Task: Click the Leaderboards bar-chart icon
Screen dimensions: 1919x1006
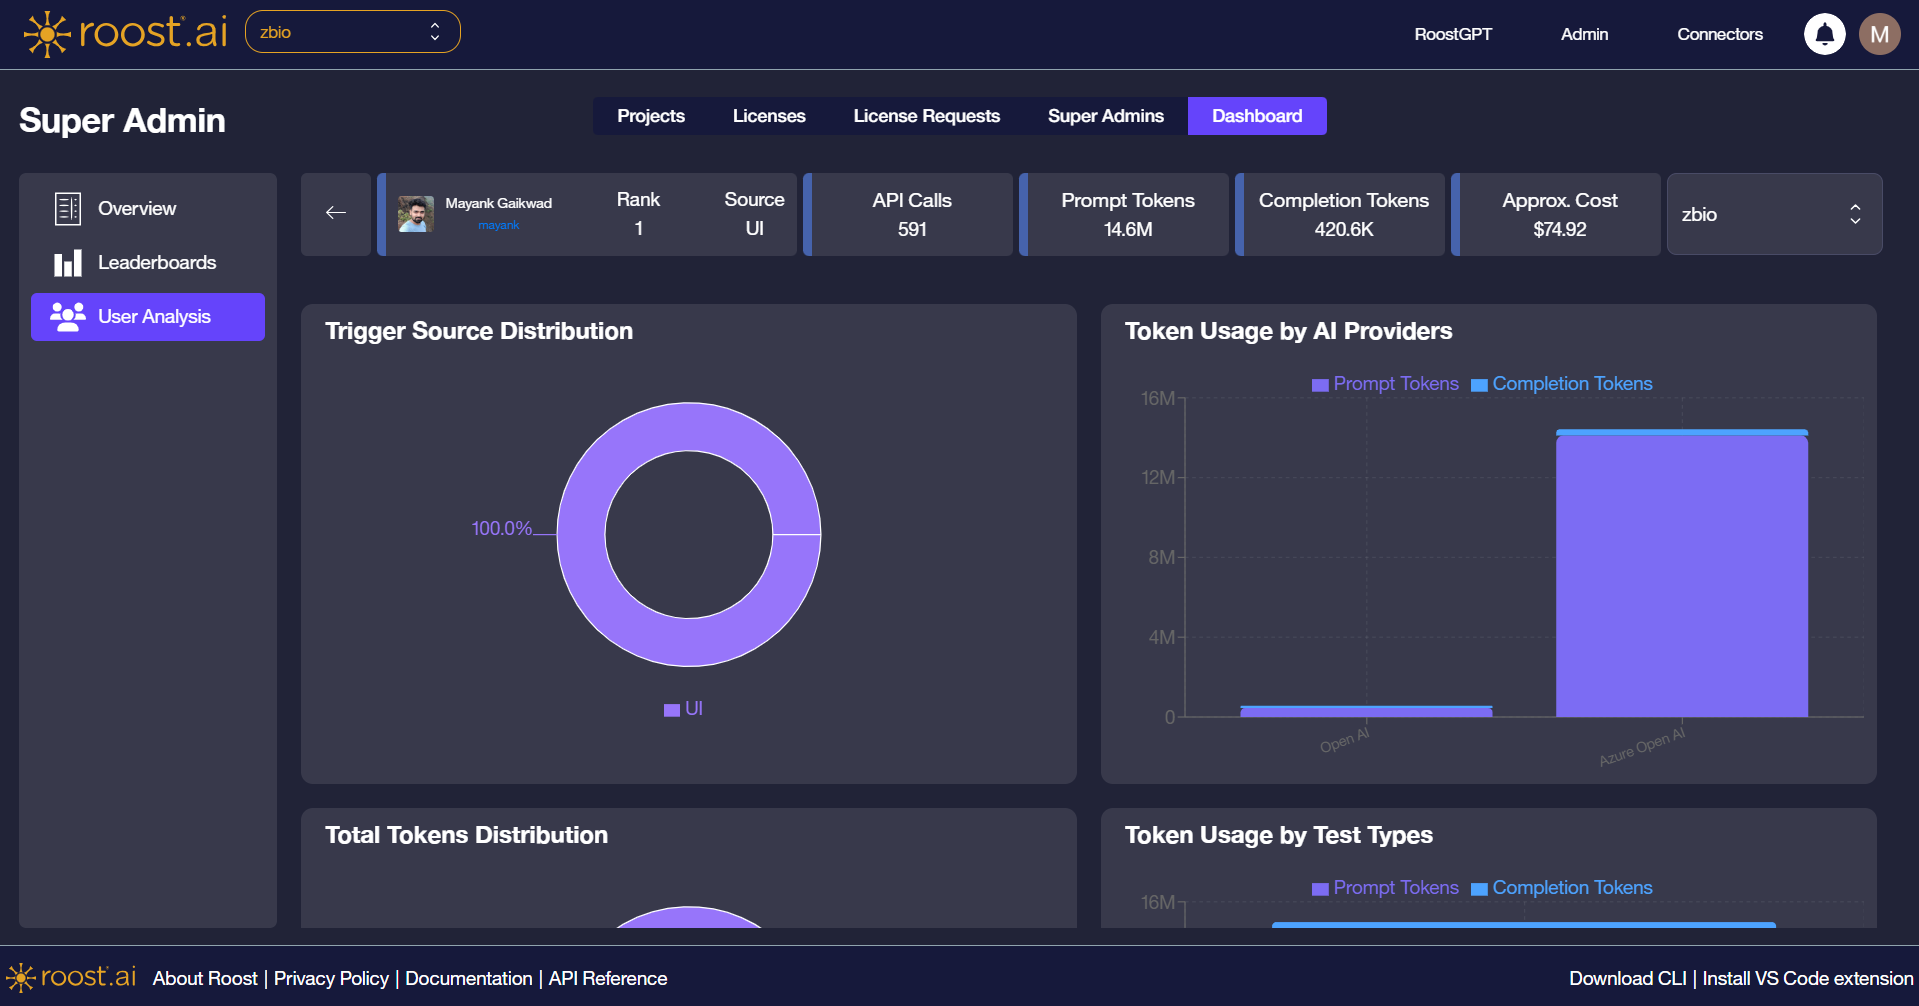Action: click(x=67, y=262)
